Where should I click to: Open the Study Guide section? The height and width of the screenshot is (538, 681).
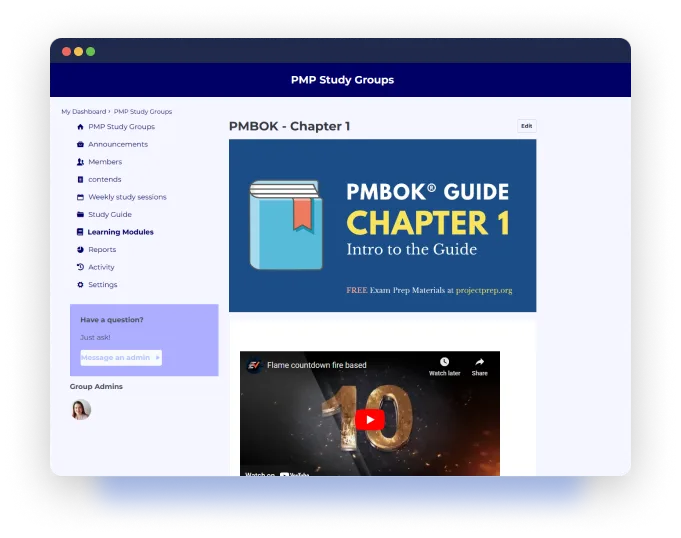(x=110, y=215)
